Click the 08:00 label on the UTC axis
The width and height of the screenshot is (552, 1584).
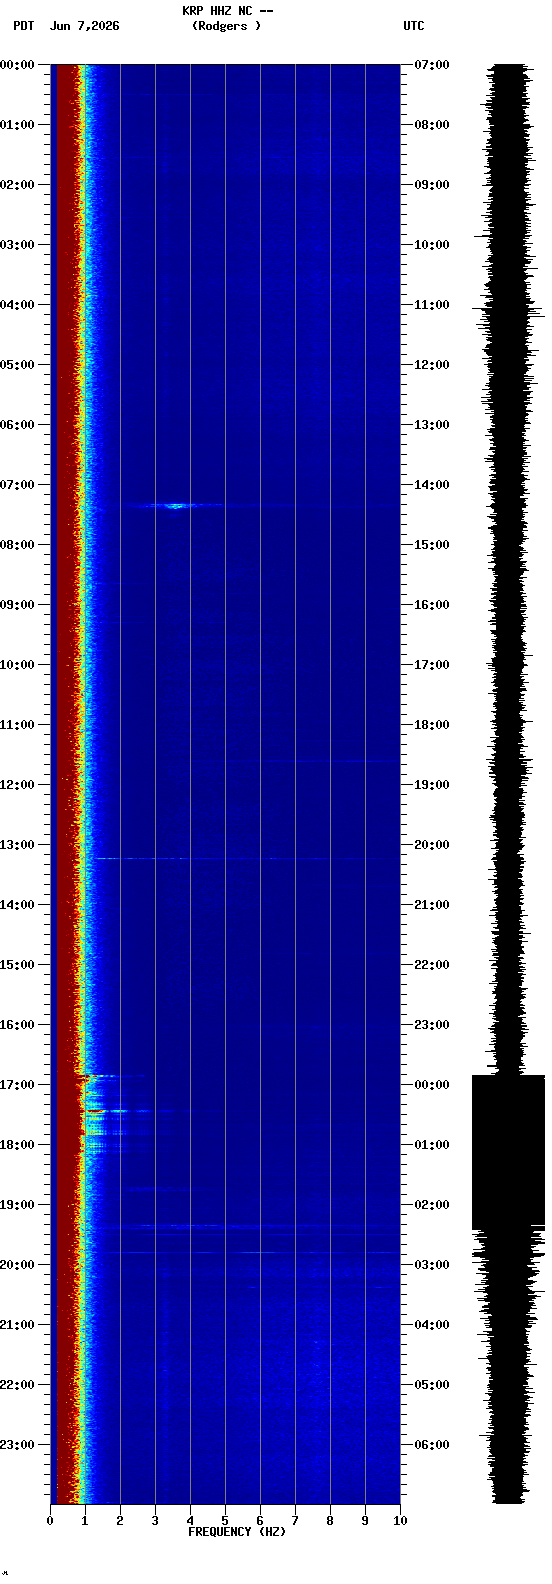(x=432, y=125)
